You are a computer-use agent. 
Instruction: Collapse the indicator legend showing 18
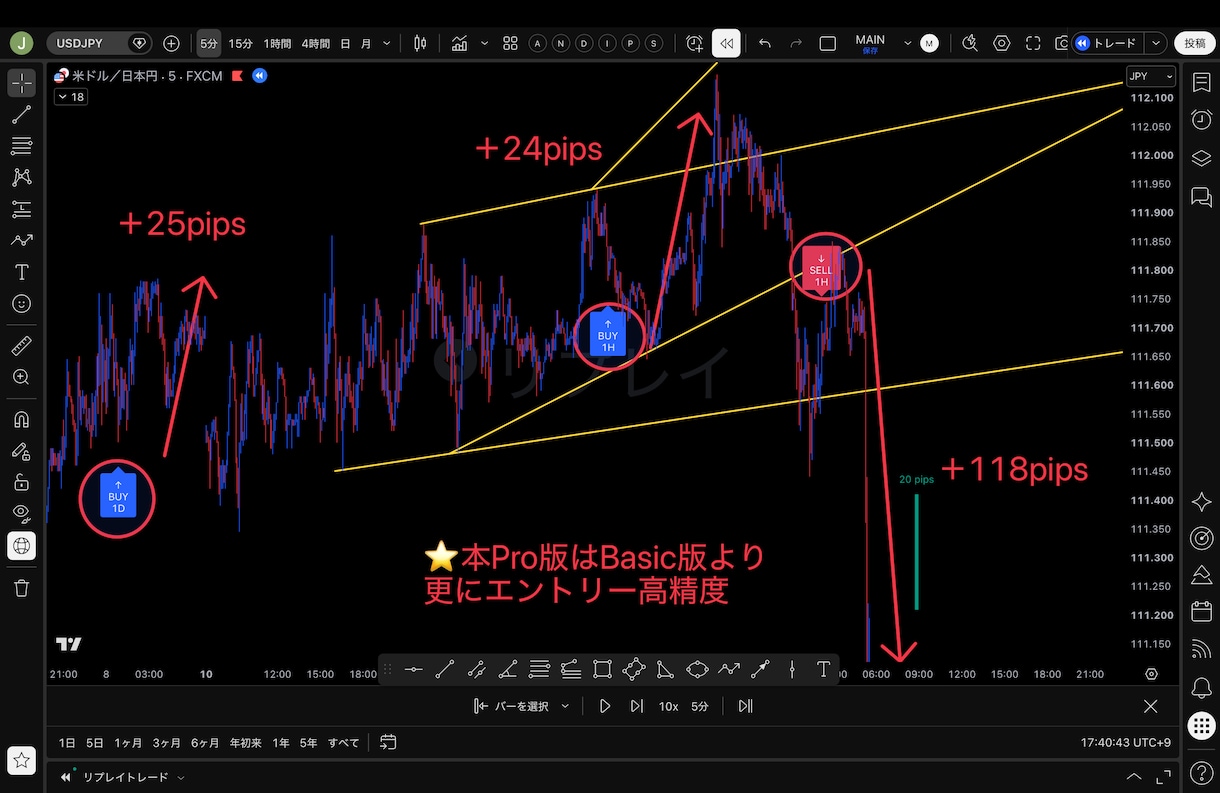coord(70,97)
